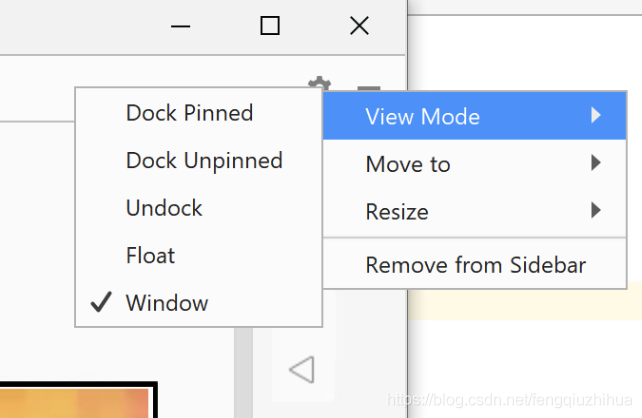The height and width of the screenshot is (418, 642).
Task: Click the submenu arrow next to Move to
Action: click(x=596, y=163)
